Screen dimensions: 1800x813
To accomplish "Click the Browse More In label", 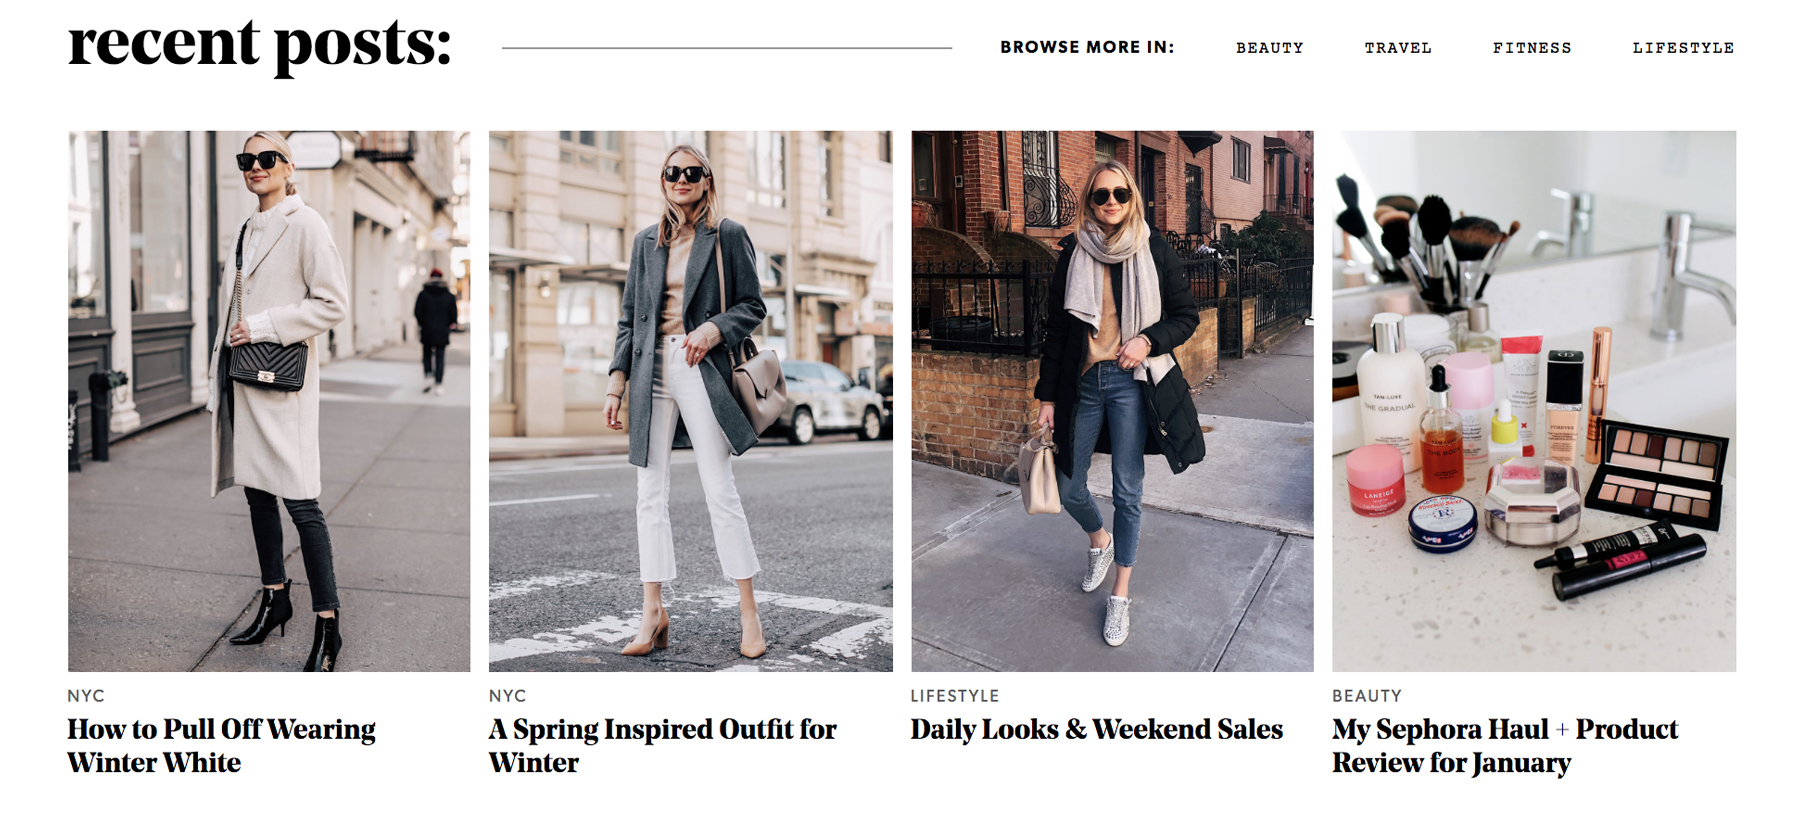I will coord(1087,47).
